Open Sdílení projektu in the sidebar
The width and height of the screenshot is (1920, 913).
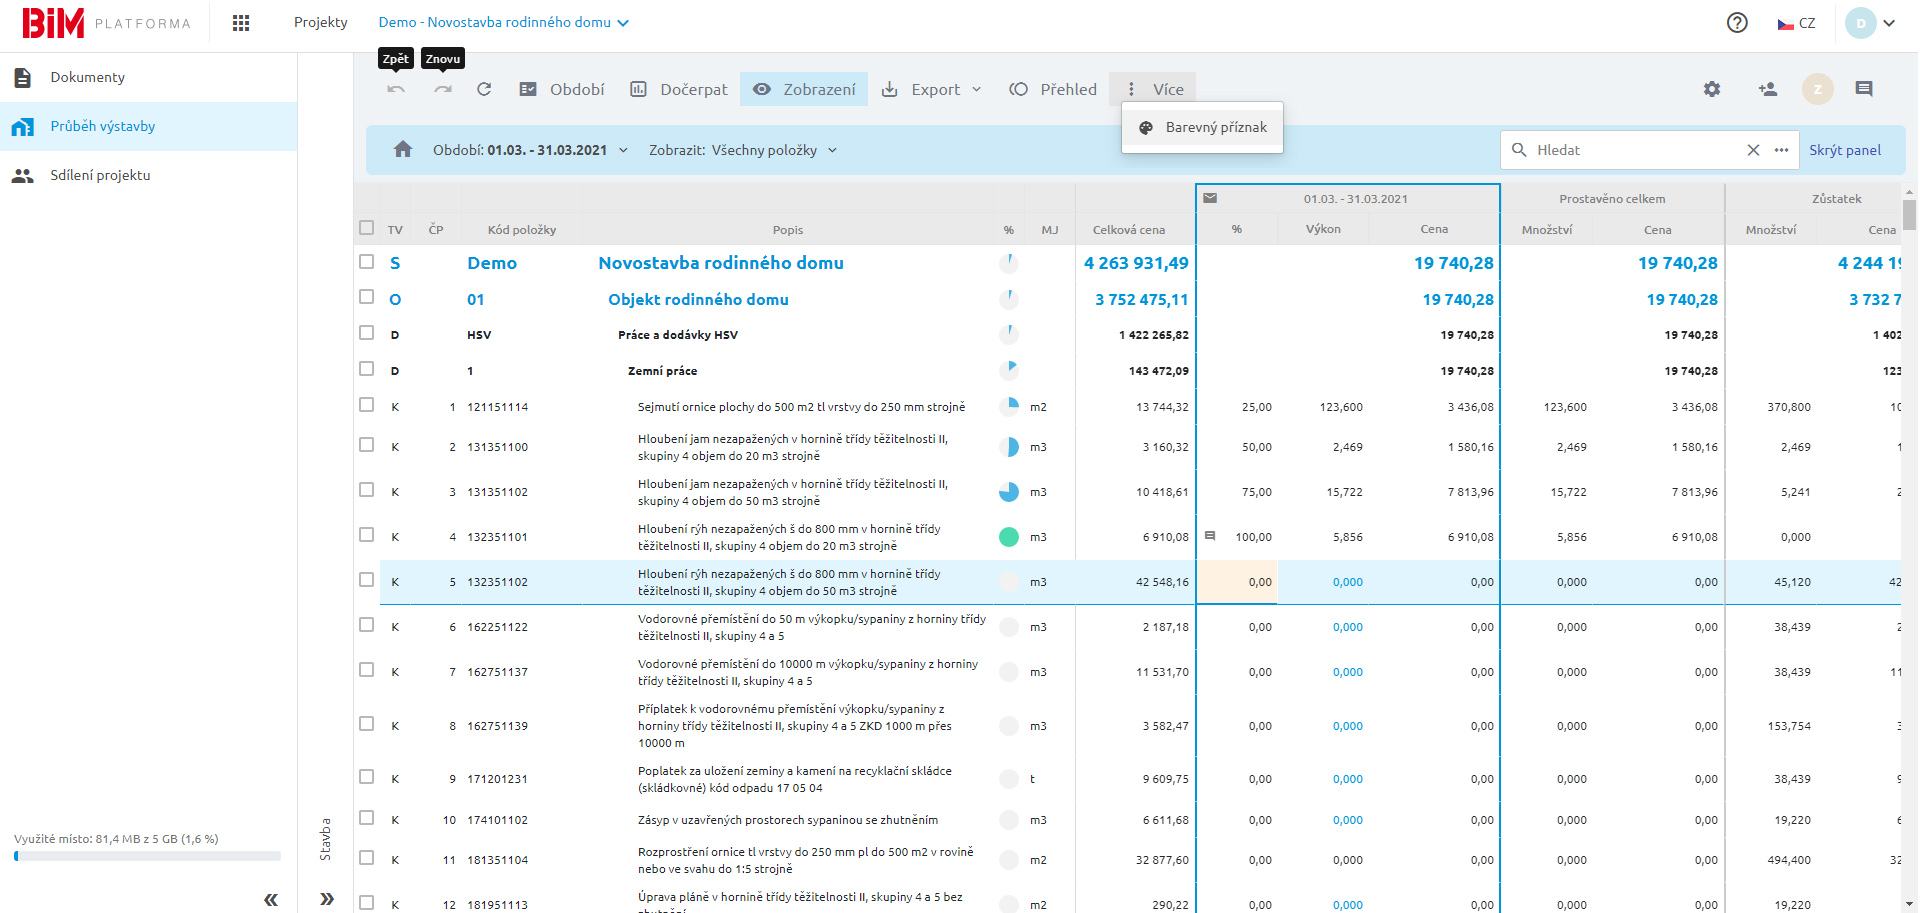coord(100,175)
